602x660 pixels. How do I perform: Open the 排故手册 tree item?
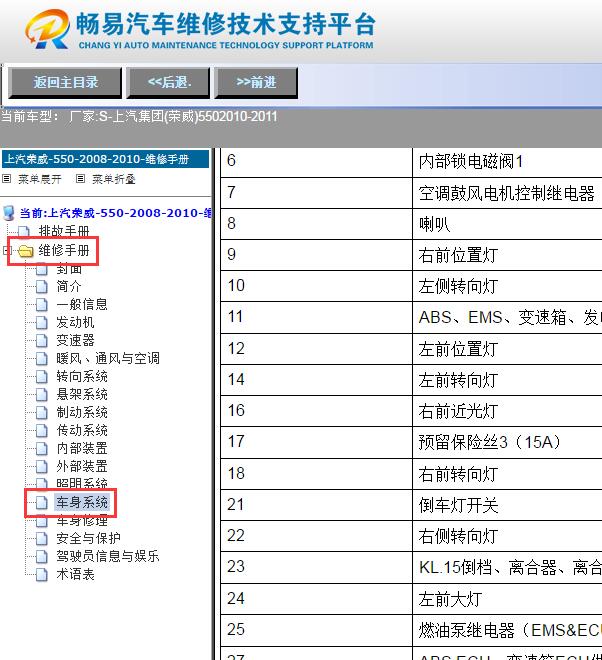click(64, 231)
